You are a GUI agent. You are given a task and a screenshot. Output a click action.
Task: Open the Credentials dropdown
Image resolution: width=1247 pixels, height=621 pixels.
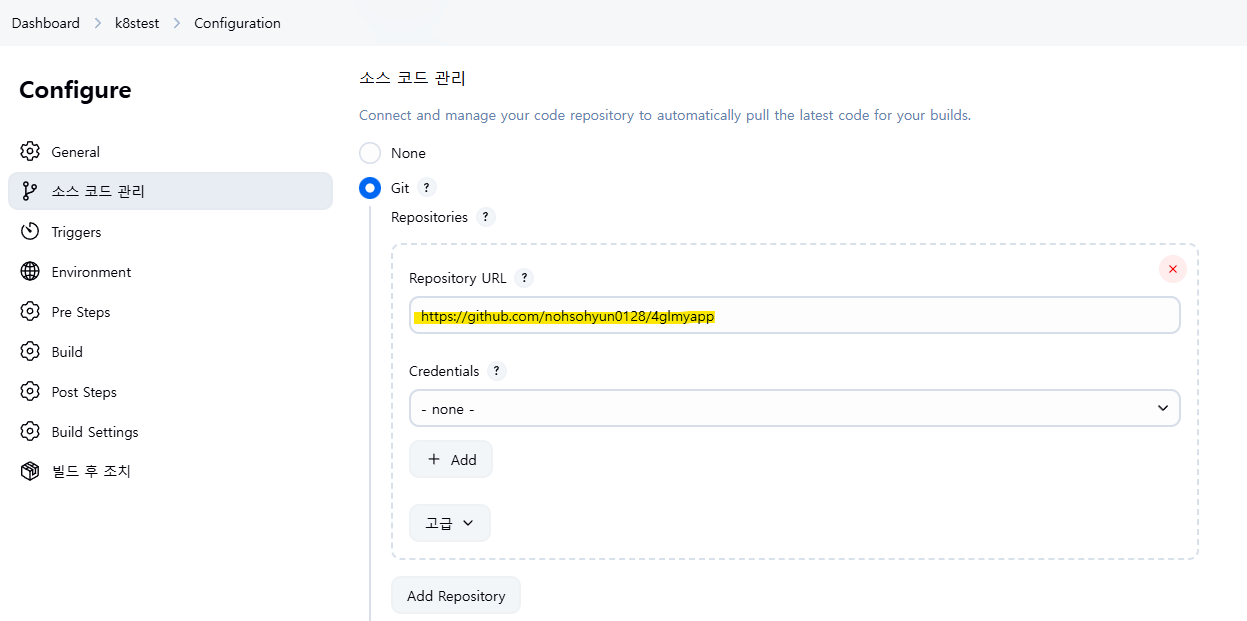click(794, 408)
